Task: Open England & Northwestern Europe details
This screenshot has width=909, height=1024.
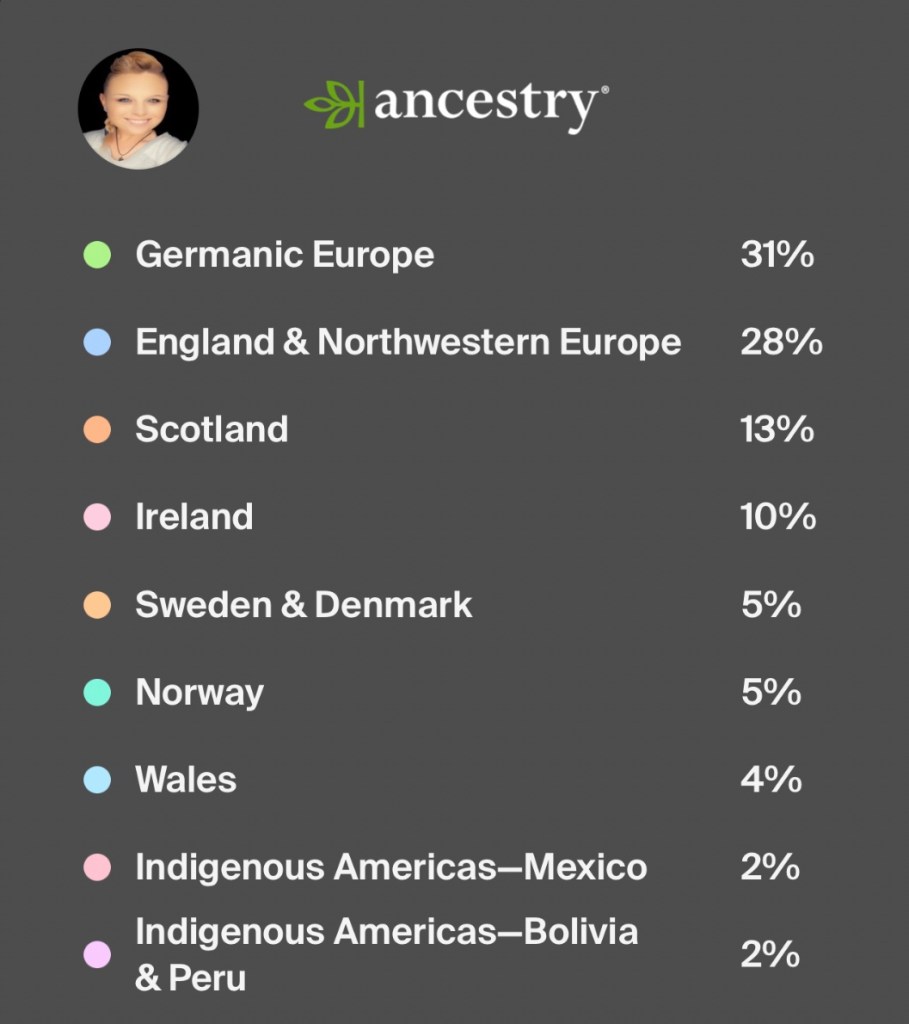Action: pos(408,343)
